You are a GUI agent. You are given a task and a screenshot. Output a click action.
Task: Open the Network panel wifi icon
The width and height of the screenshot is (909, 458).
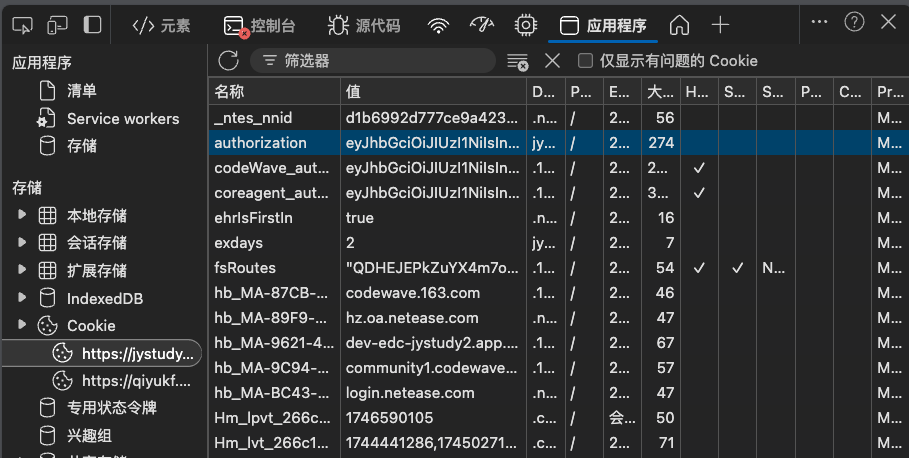click(438, 25)
